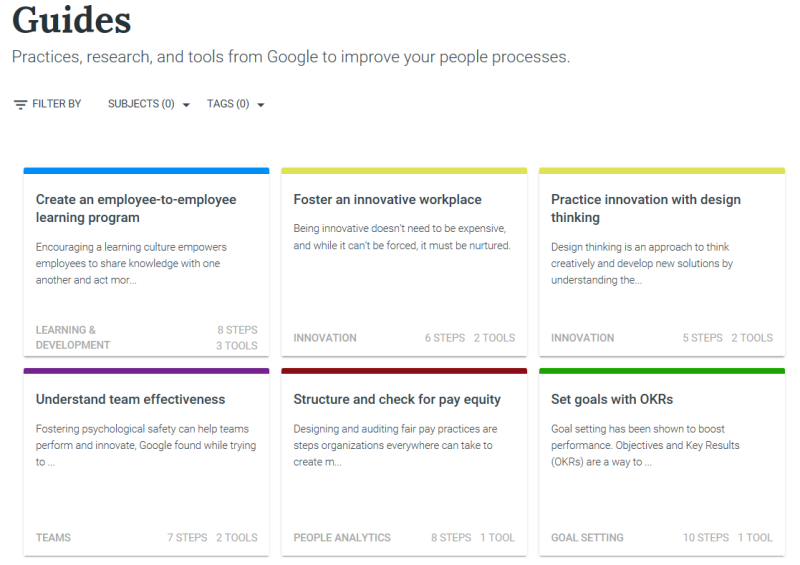Click the green bar on OKRs card
800x565 pixels.
coord(662,371)
